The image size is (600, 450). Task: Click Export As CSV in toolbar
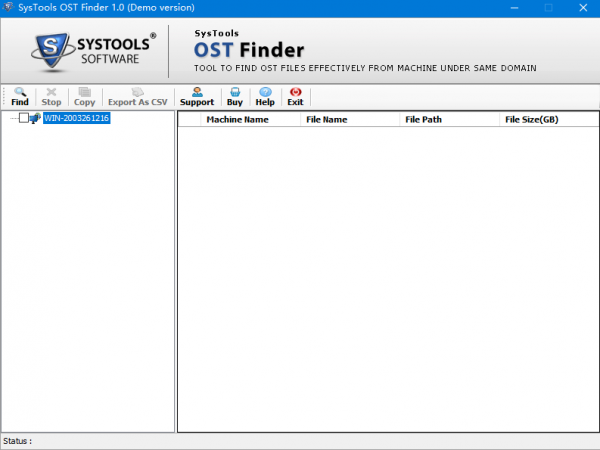pyautogui.click(x=138, y=97)
